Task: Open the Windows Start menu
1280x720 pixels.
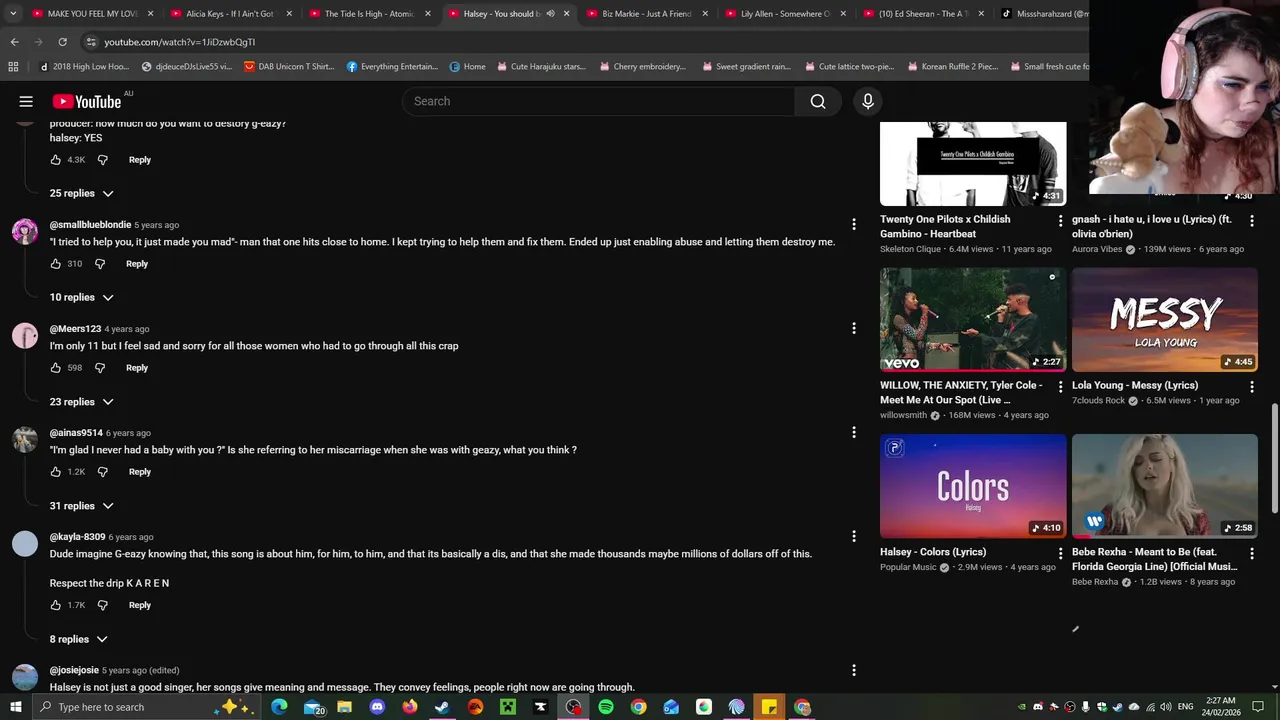Action: 15,707
